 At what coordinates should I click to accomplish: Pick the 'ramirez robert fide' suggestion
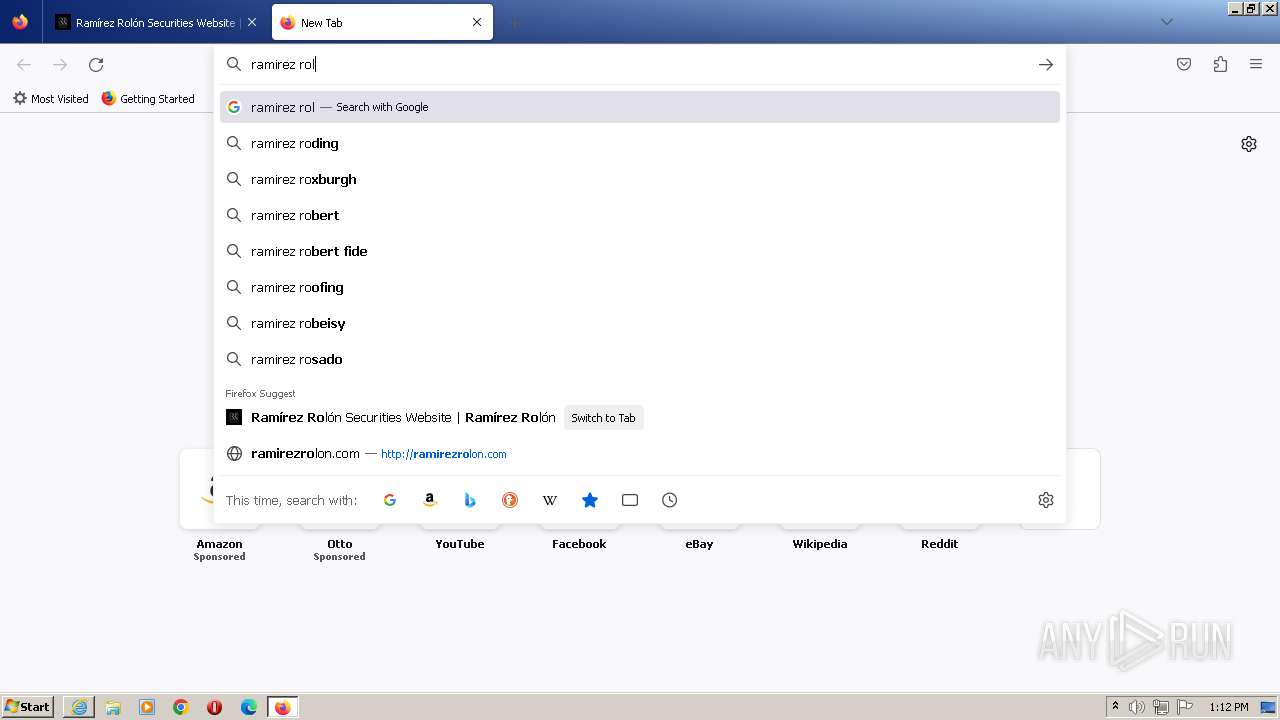pos(640,251)
